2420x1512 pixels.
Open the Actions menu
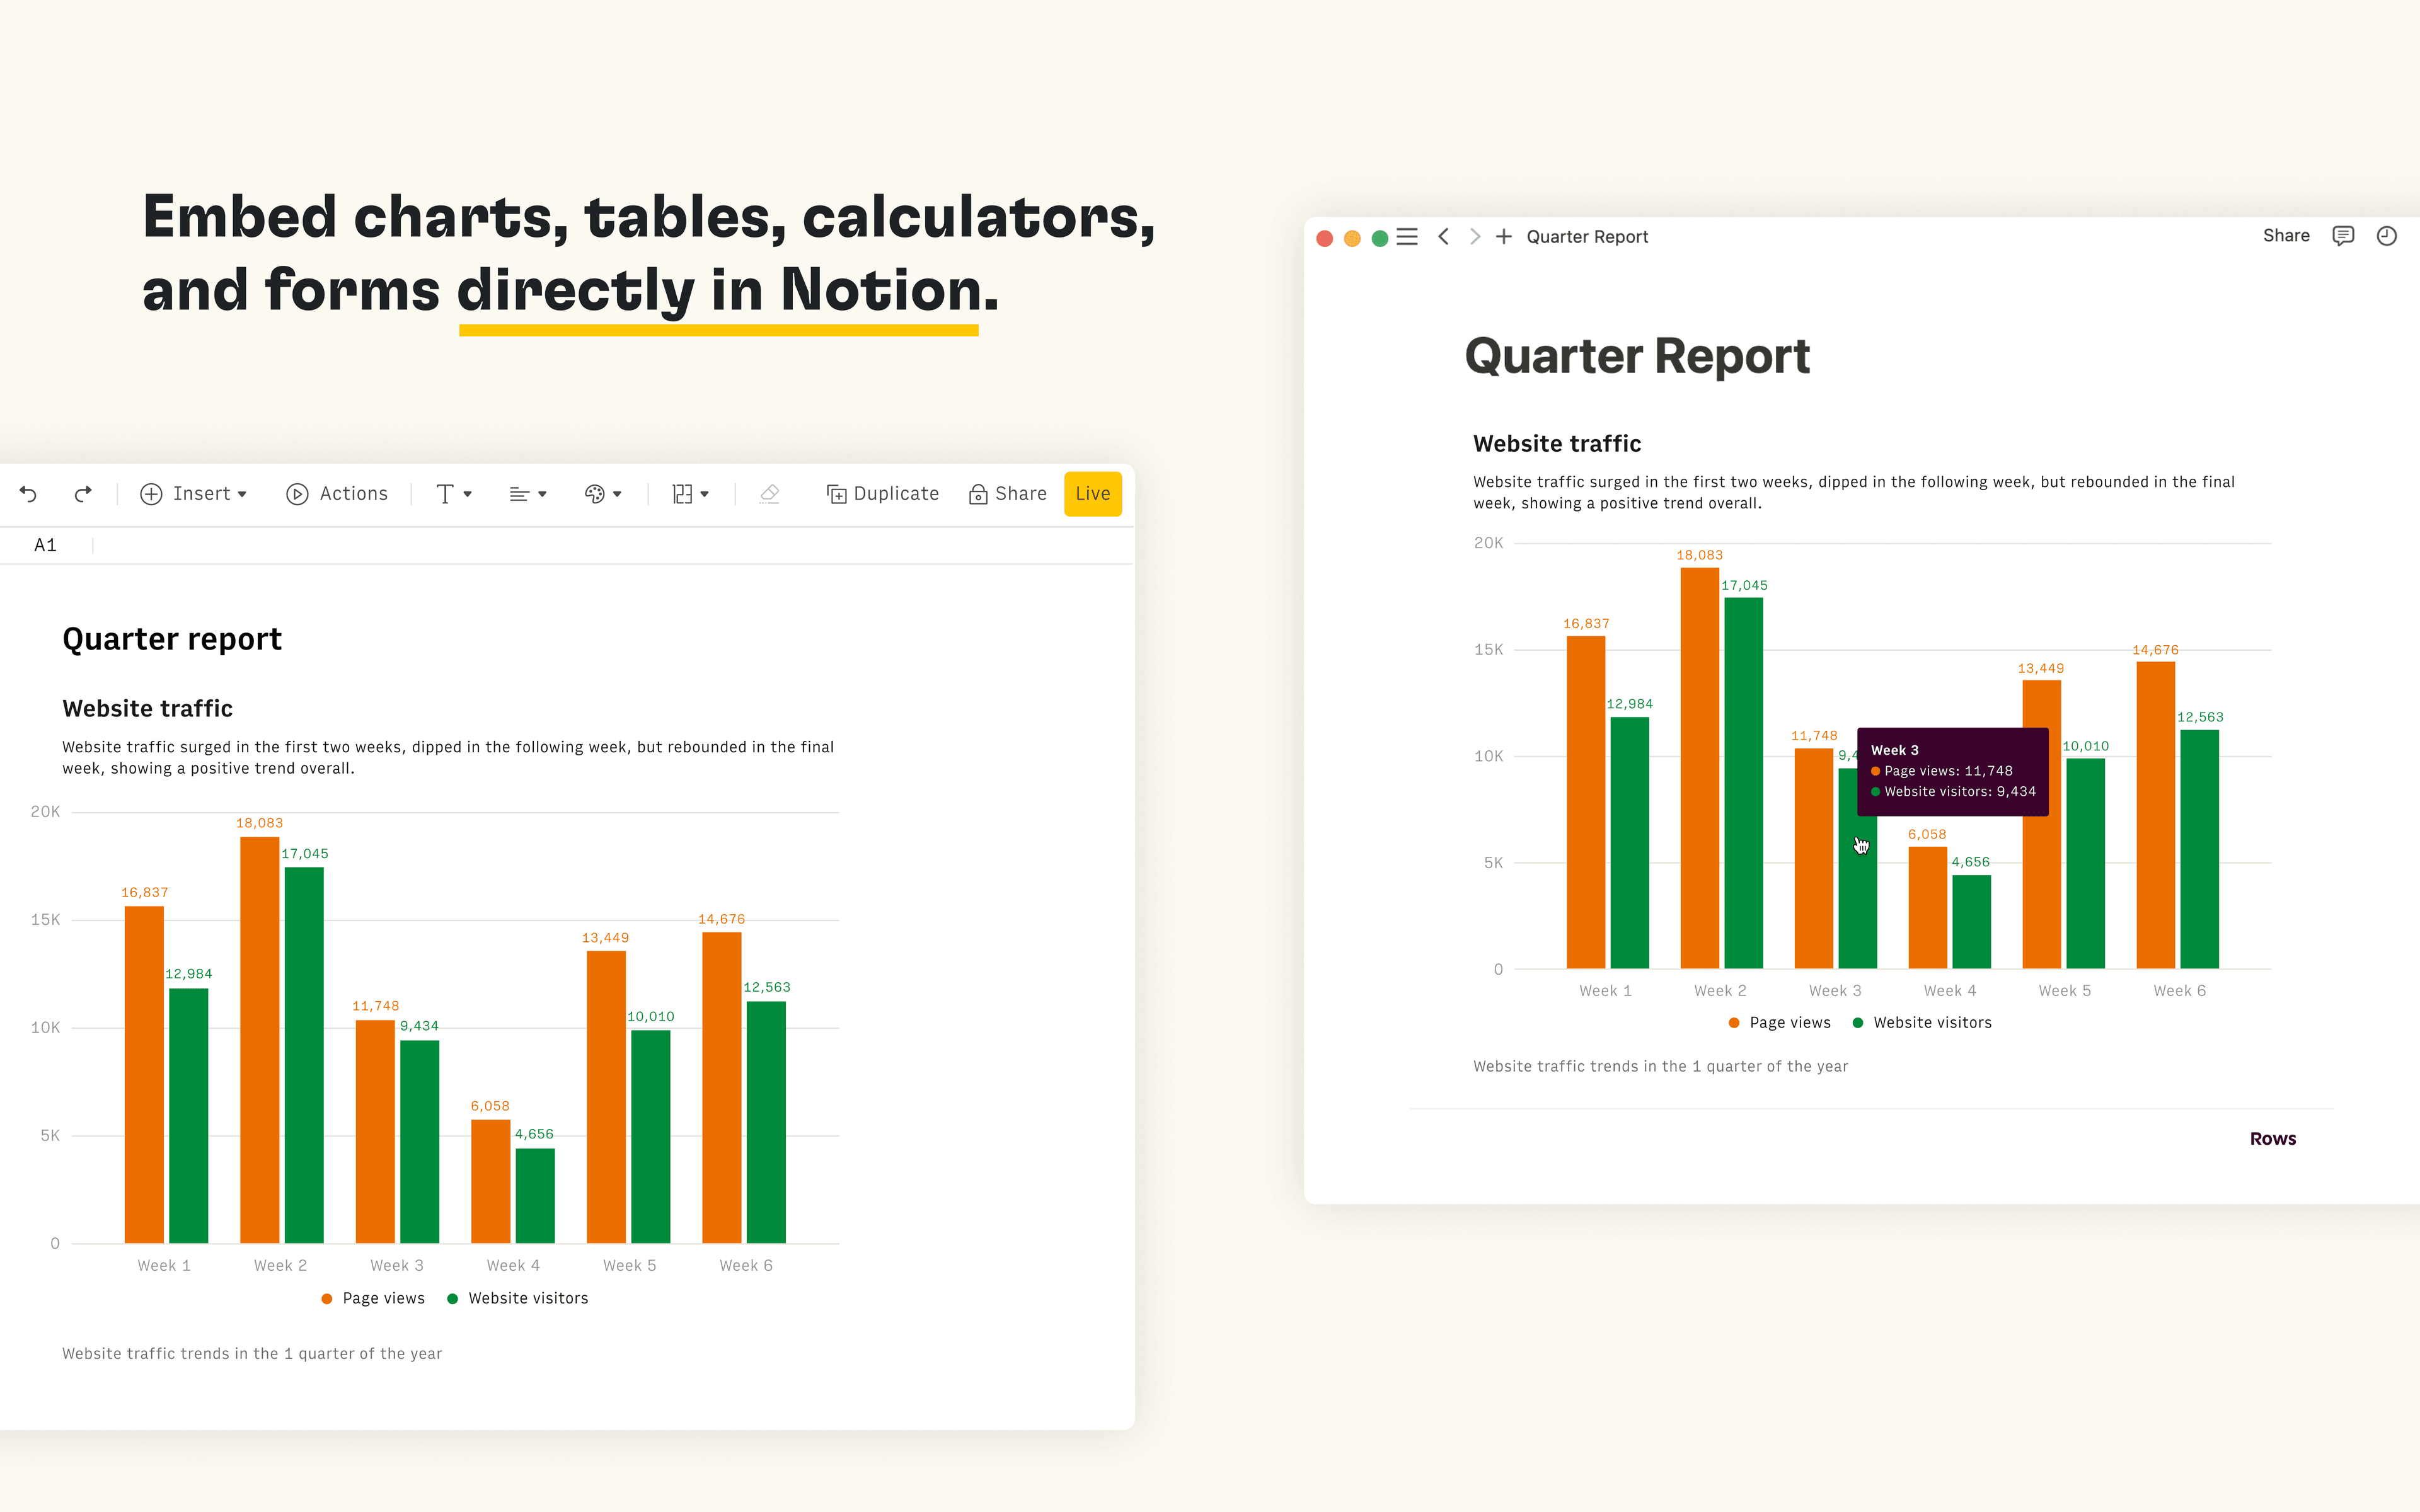(x=337, y=494)
